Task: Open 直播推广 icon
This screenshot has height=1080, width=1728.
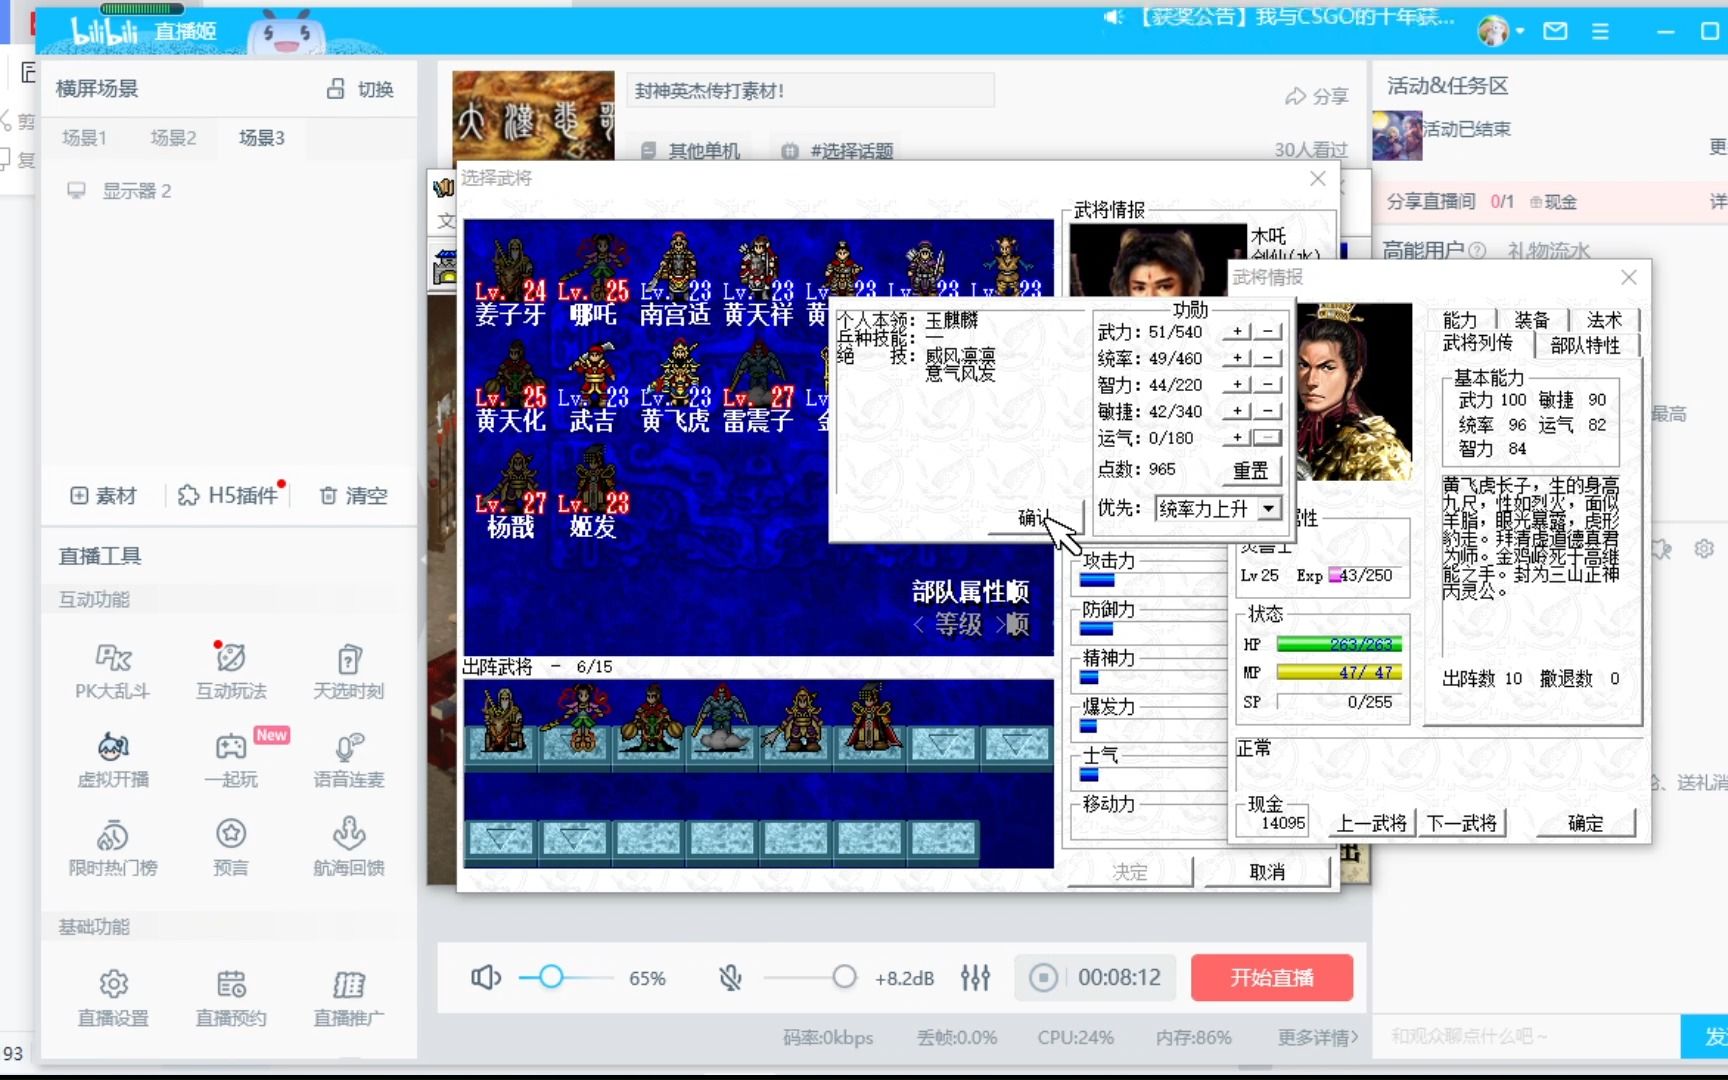Action: (x=348, y=984)
